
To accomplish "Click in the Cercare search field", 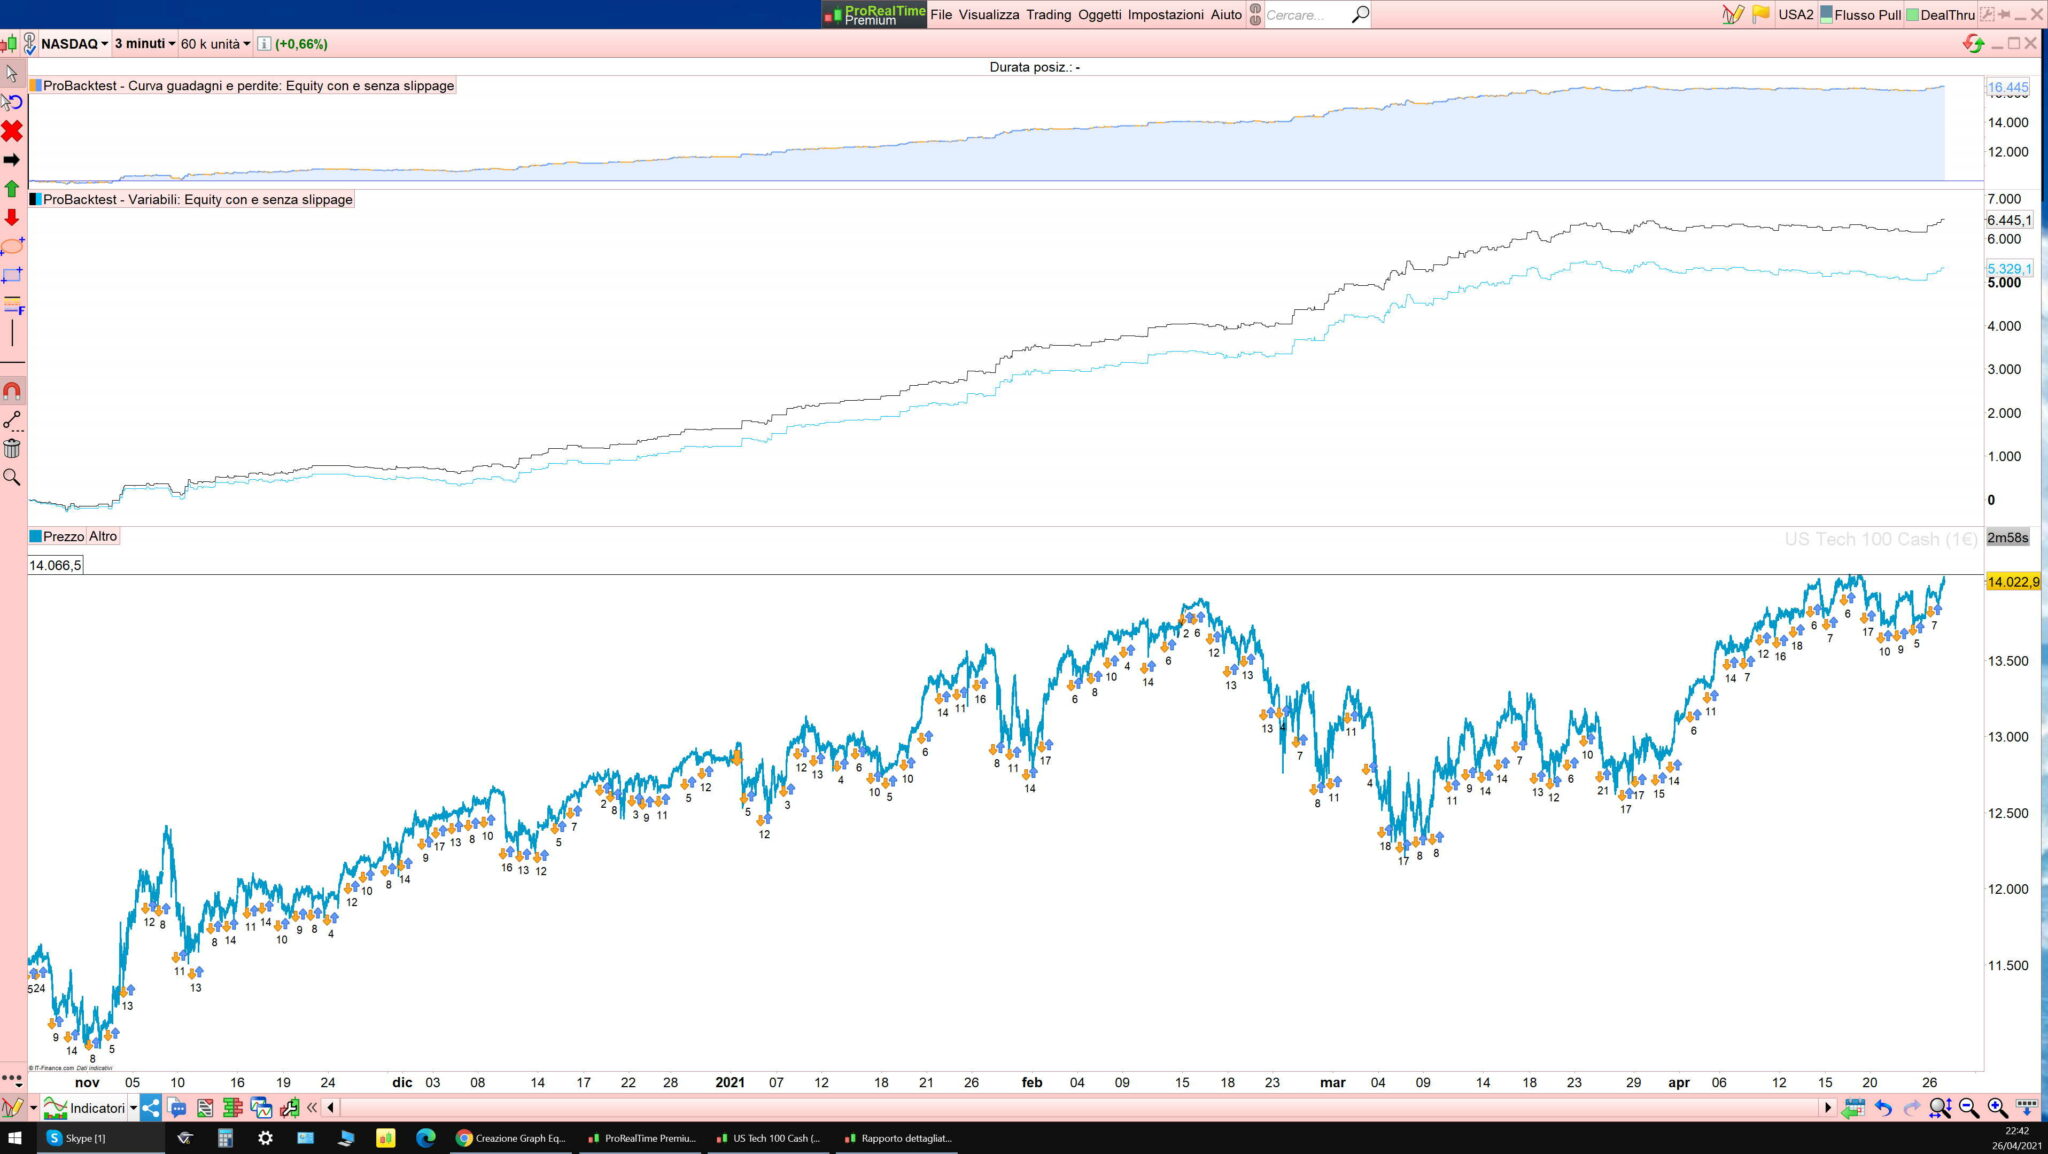I will (1305, 15).
